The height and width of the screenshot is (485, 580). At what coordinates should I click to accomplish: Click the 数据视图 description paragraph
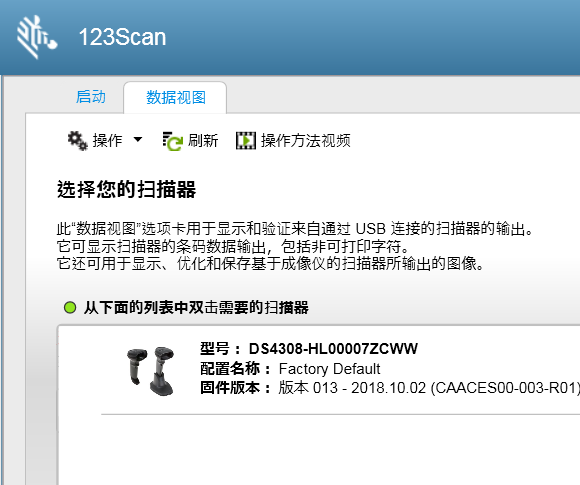click(x=295, y=246)
